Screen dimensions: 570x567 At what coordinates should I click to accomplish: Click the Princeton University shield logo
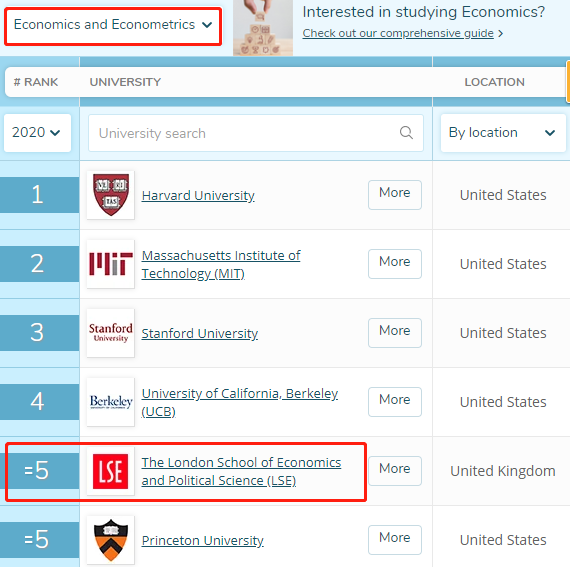click(x=111, y=540)
